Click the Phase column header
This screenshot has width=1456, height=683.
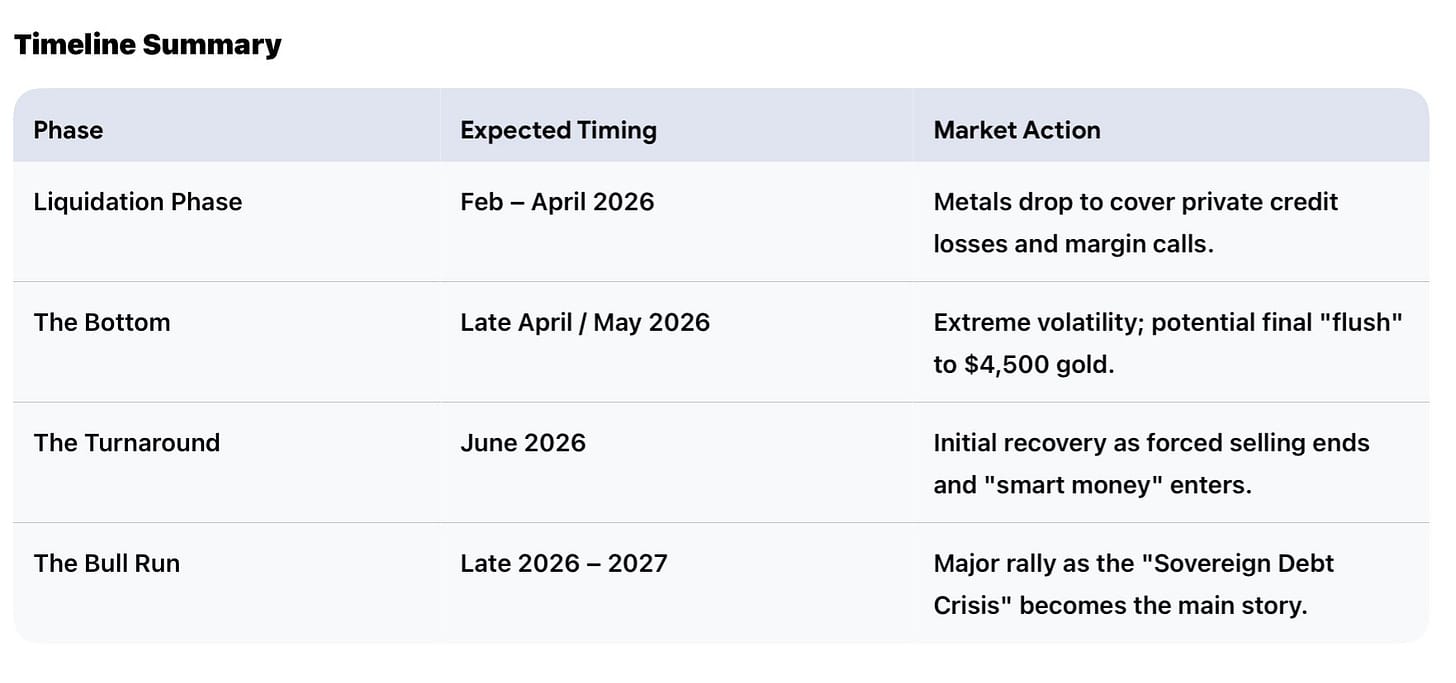coord(68,130)
